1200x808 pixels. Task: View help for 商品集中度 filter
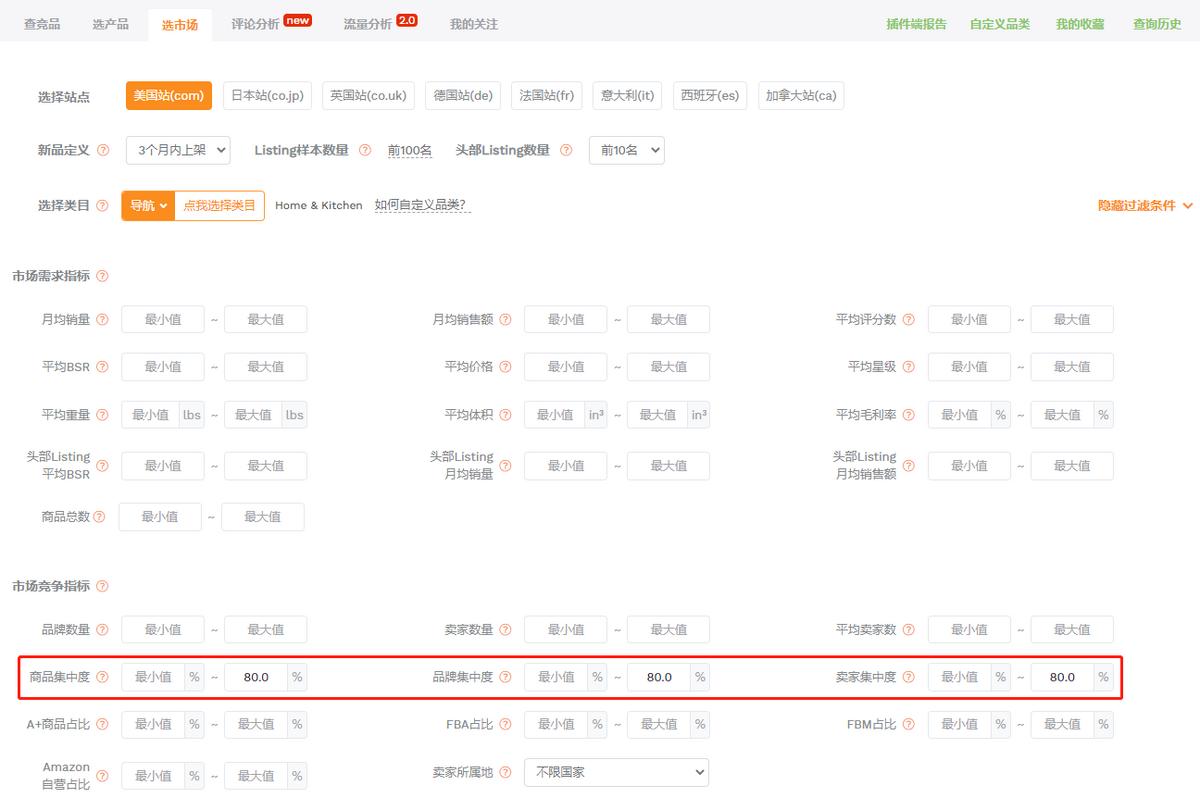coord(103,677)
